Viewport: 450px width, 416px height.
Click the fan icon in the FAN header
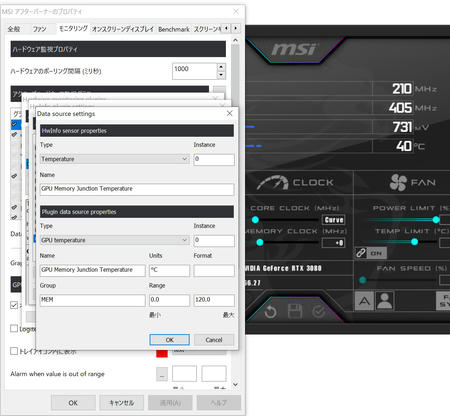[x=398, y=182]
